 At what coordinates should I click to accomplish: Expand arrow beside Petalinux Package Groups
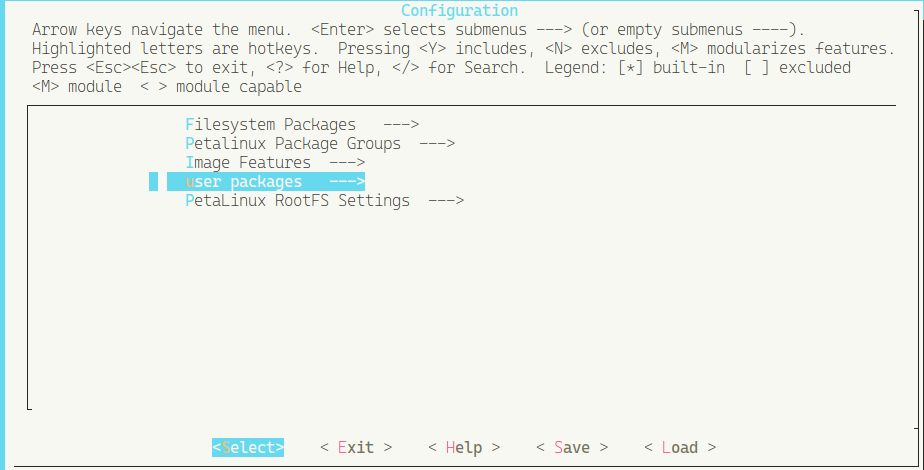(x=437, y=144)
